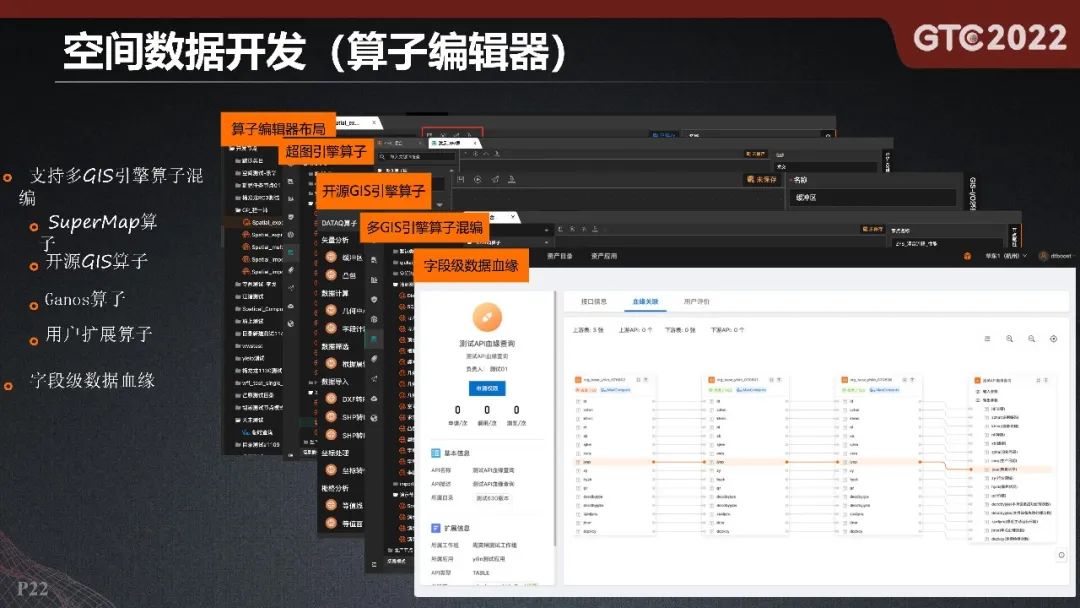Screen dimensions: 1080x608
Task: Expand the 数据导入 operator category
Action: click(x=335, y=381)
